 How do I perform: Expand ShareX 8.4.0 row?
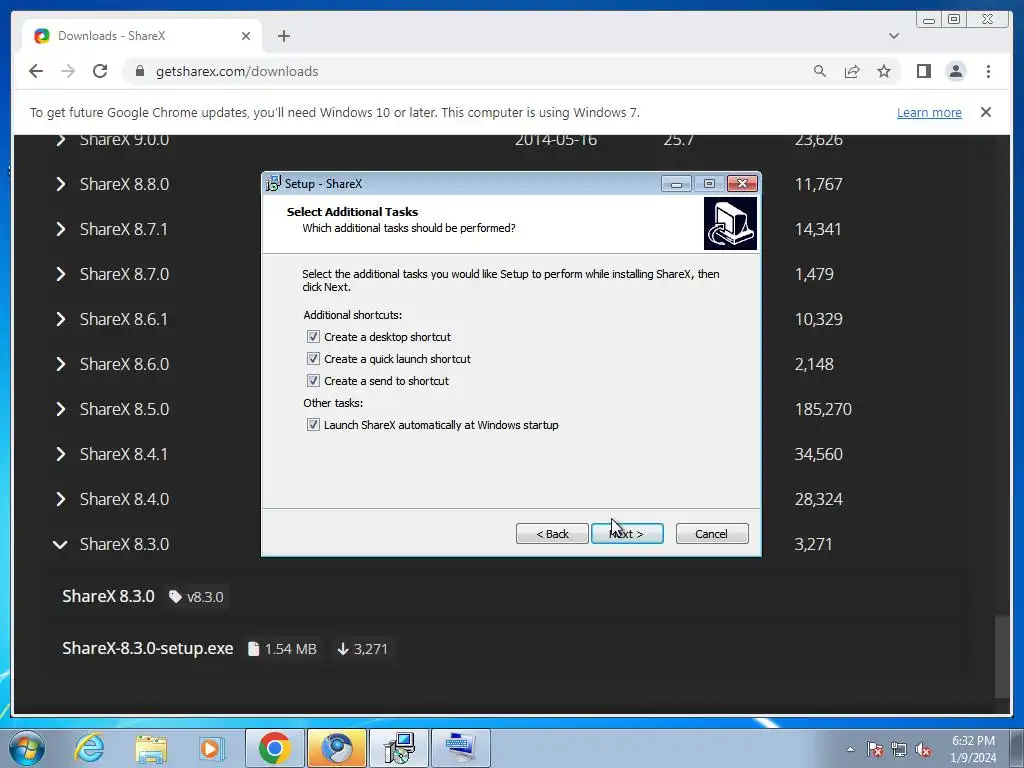(x=61, y=500)
